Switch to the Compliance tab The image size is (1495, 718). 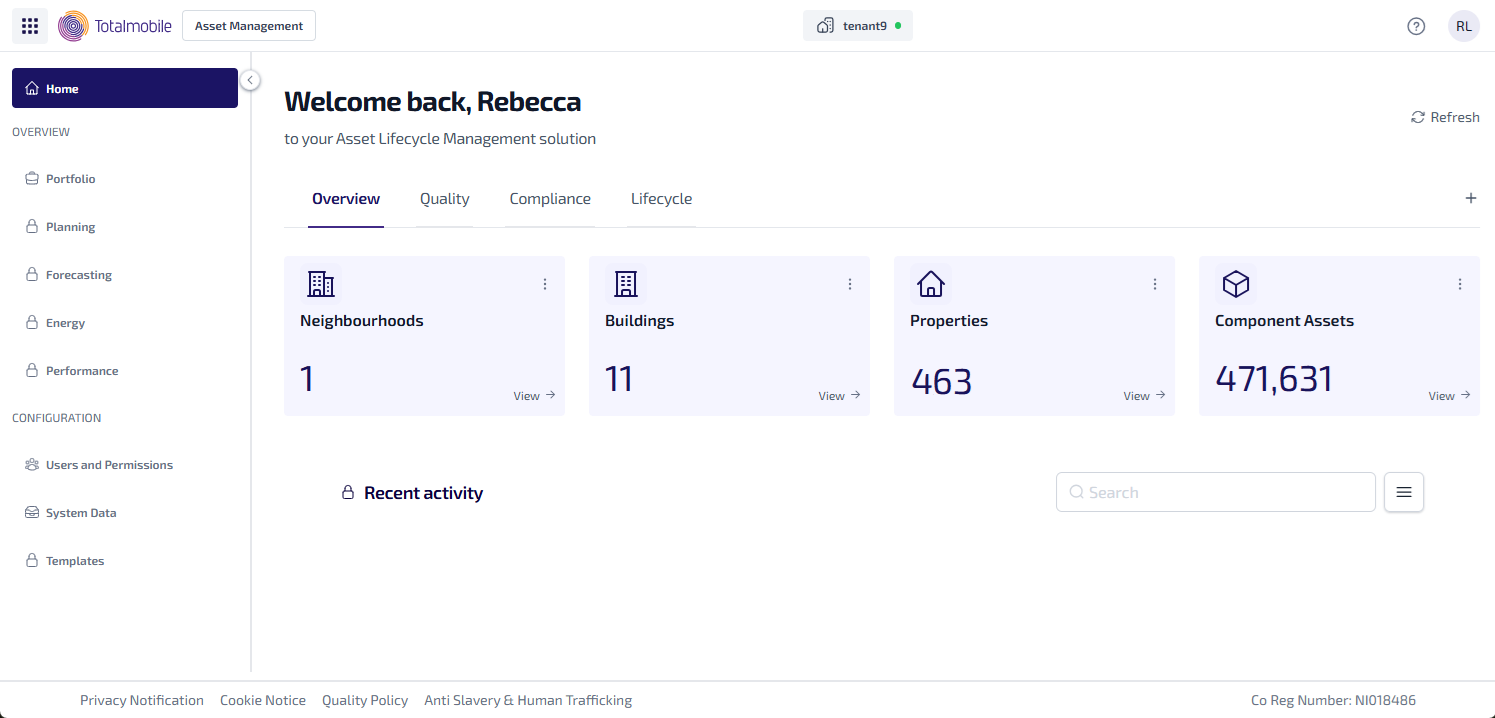pos(550,199)
